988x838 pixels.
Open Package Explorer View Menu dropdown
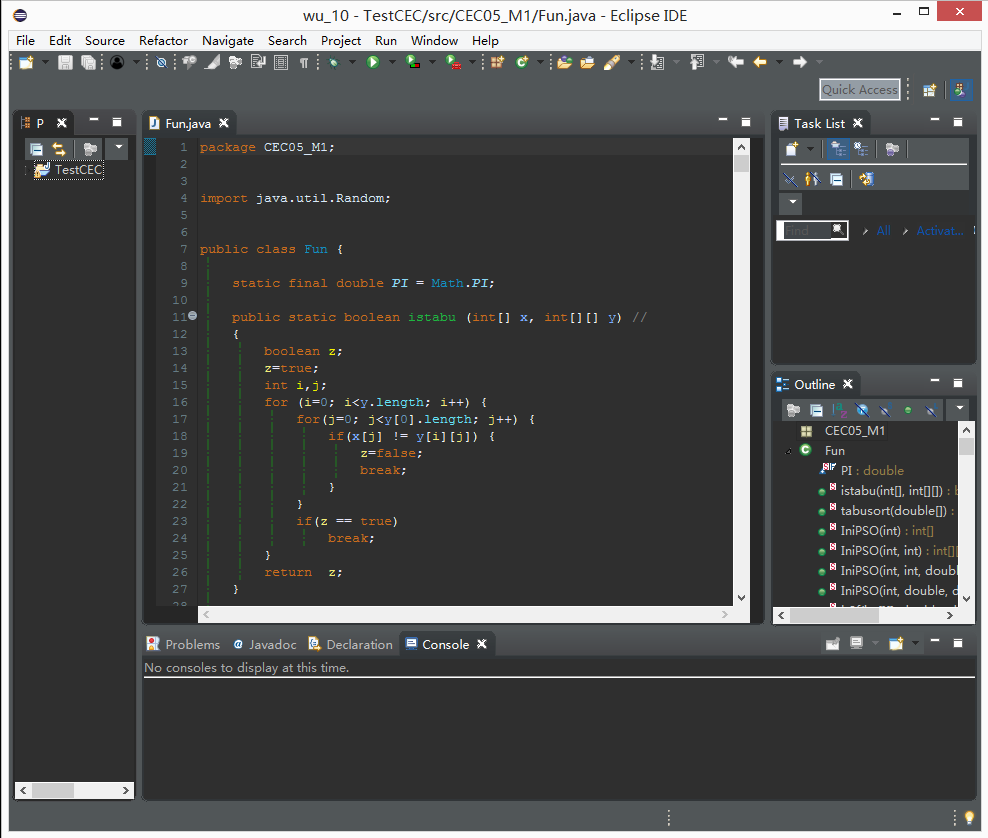pos(118,147)
